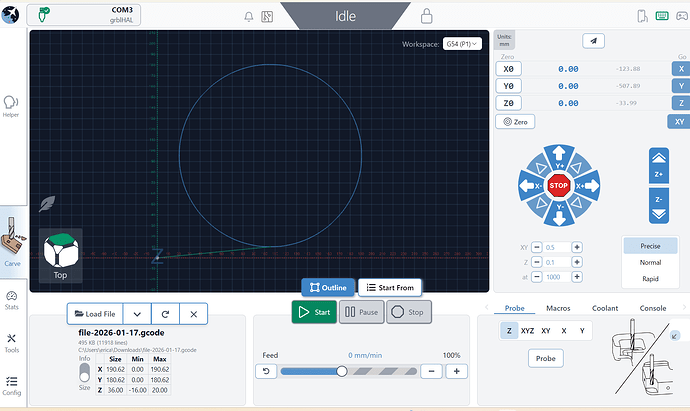Screen dimensions: 690x411
Task: Click the notifications bell icon
Action: pyautogui.click(x=249, y=16)
